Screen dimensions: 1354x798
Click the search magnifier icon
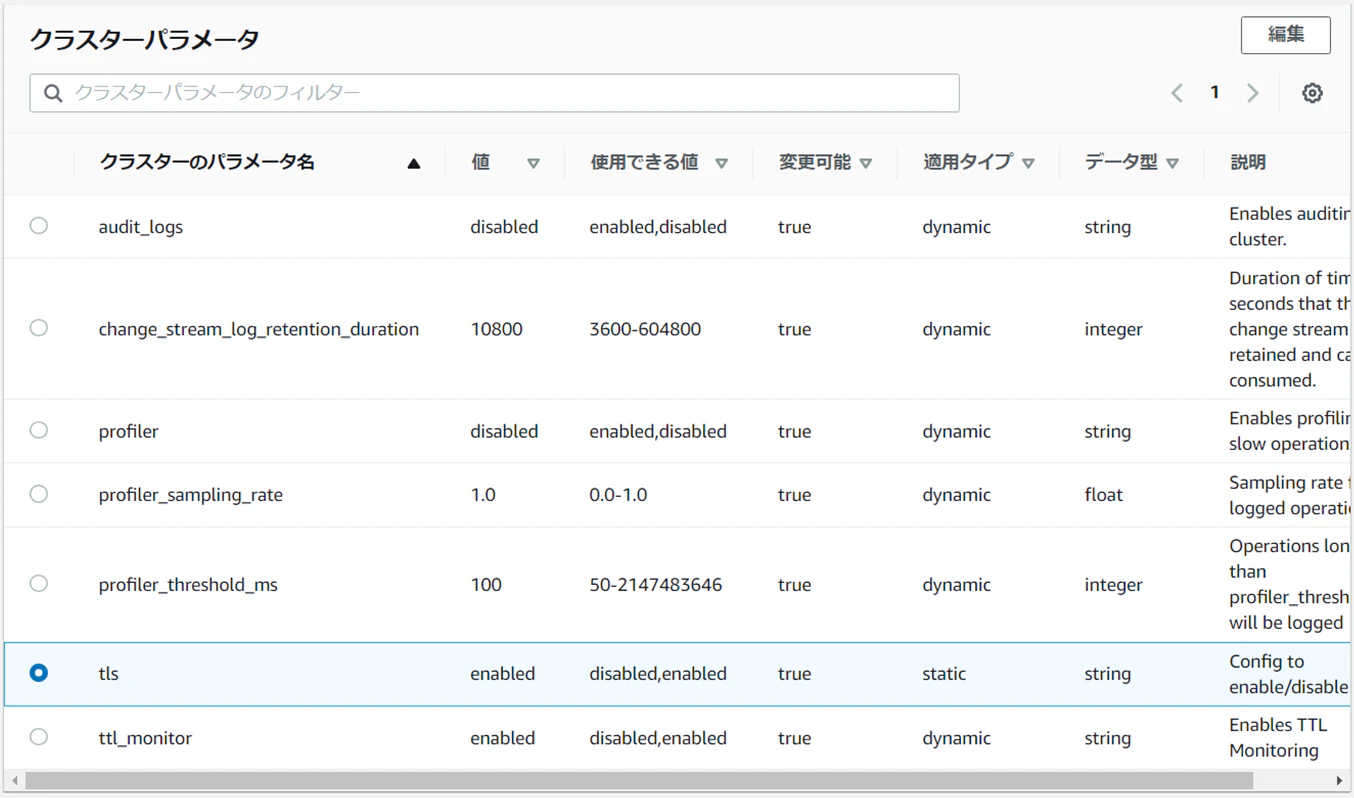click(x=53, y=93)
